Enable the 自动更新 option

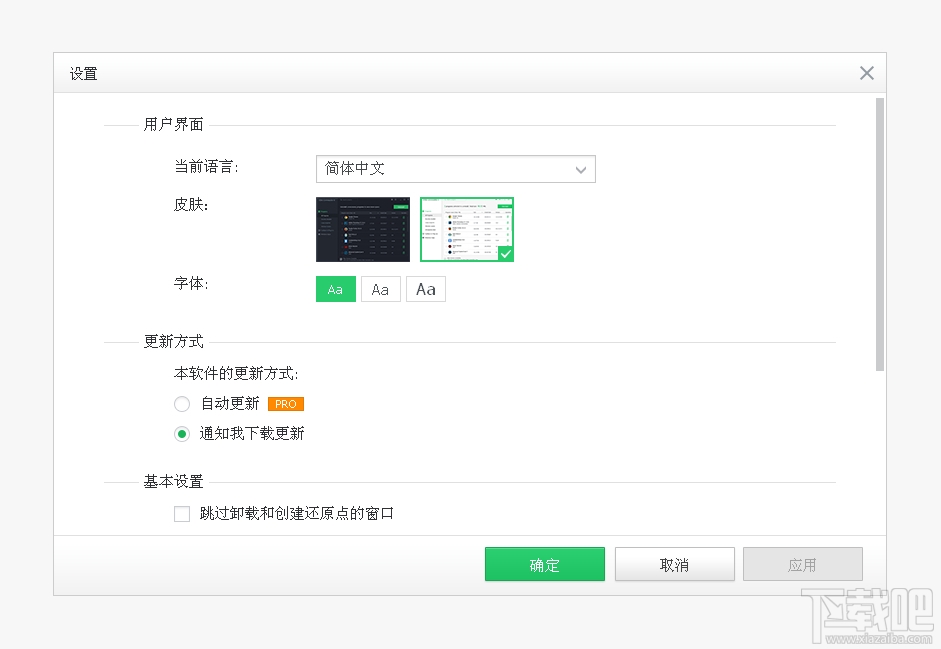(181, 404)
